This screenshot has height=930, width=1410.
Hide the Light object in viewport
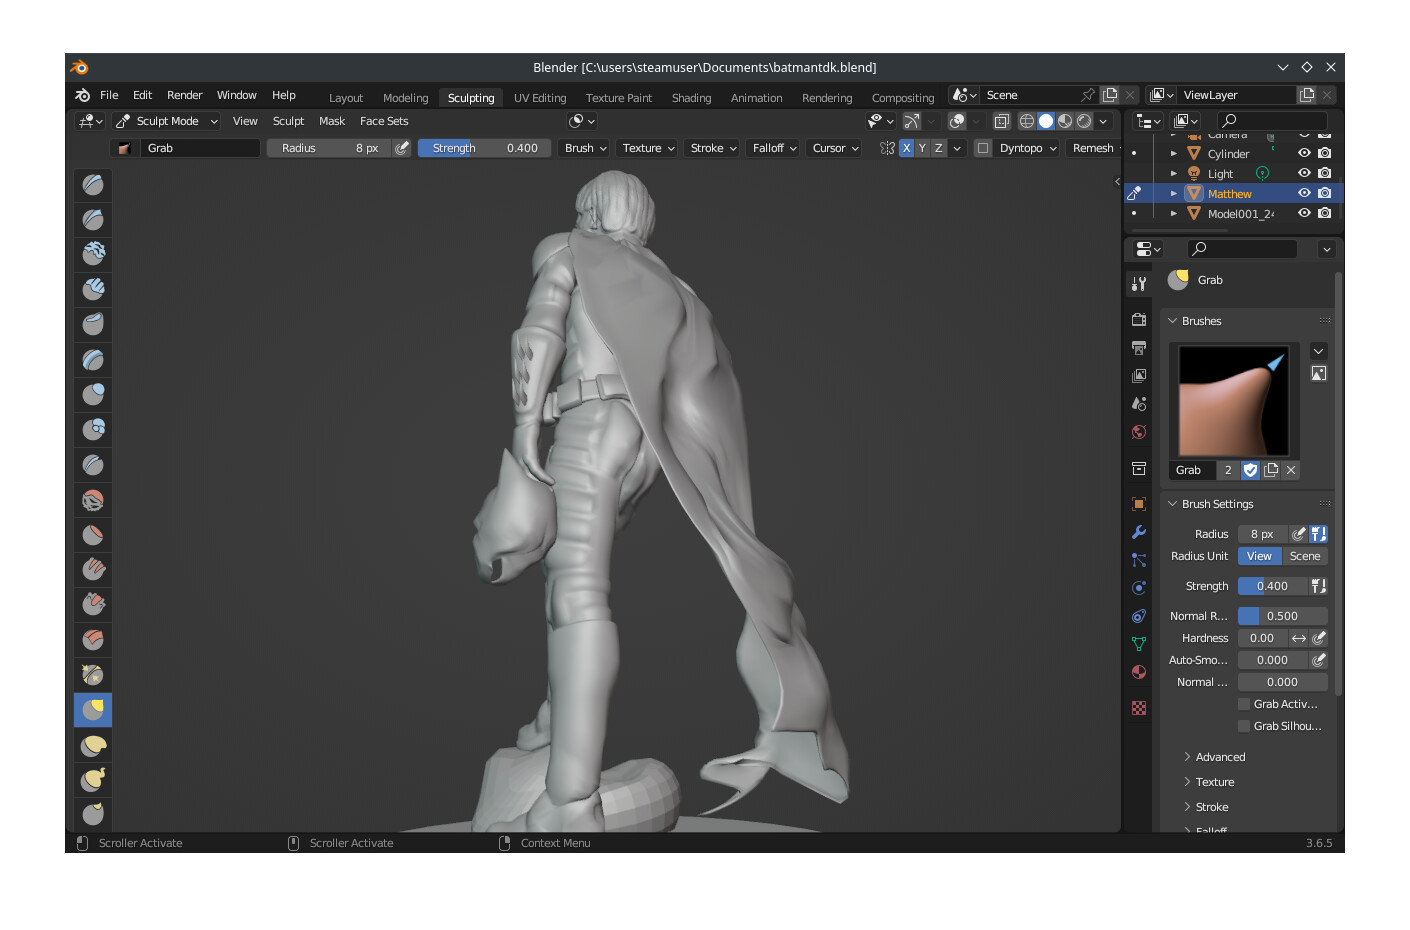coord(1304,173)
